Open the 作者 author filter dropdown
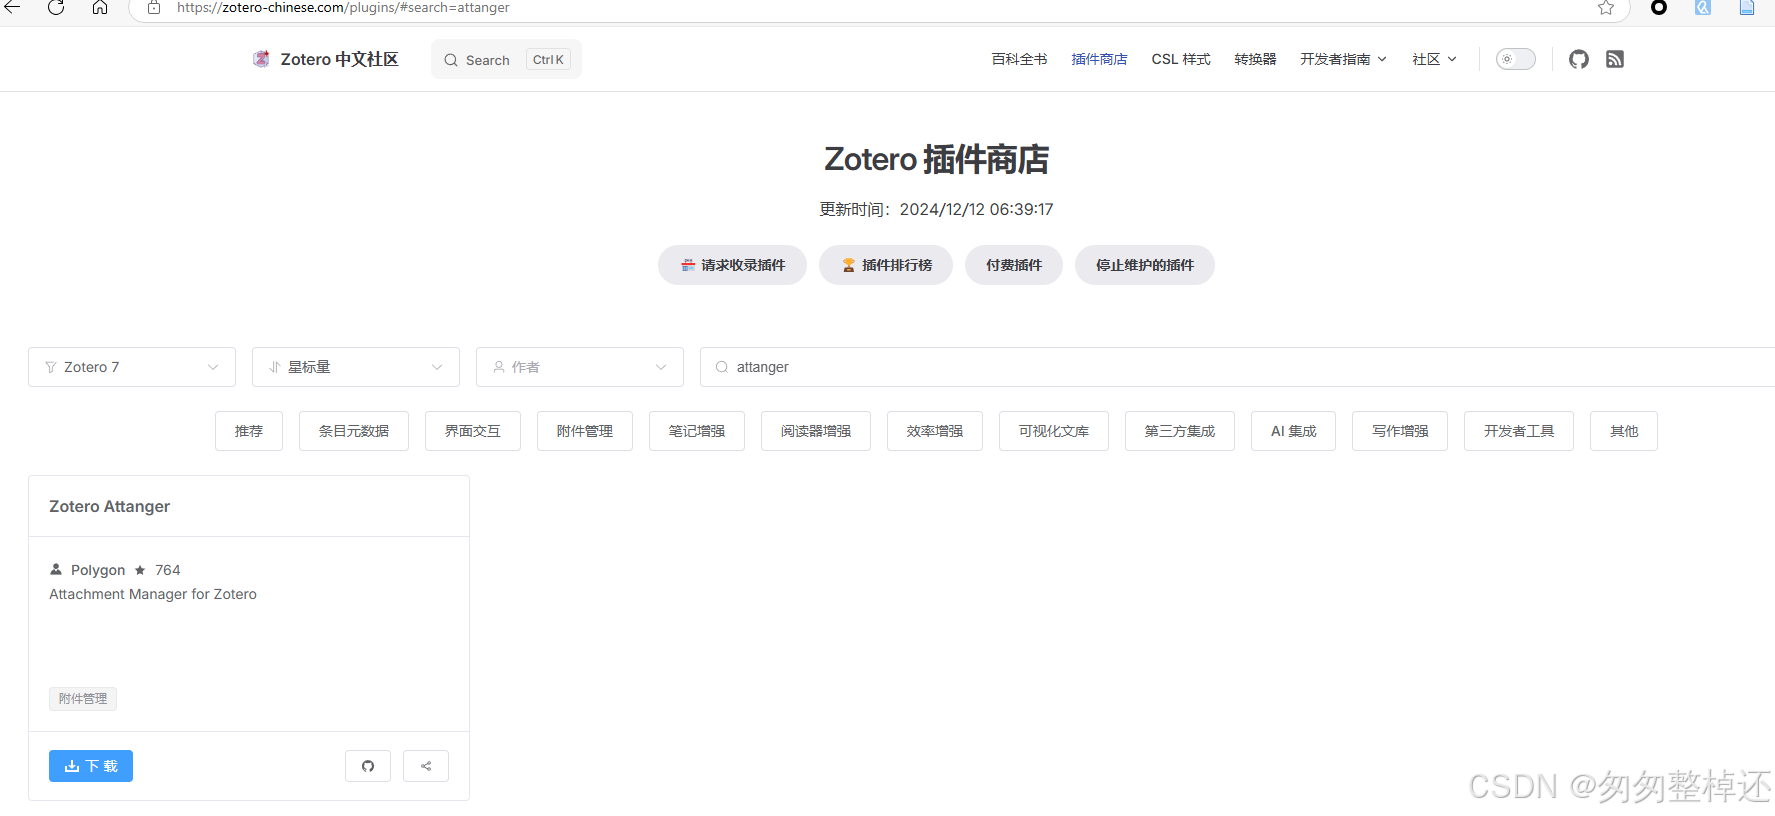The image size is (1775, 816). (x=580, y=367)
